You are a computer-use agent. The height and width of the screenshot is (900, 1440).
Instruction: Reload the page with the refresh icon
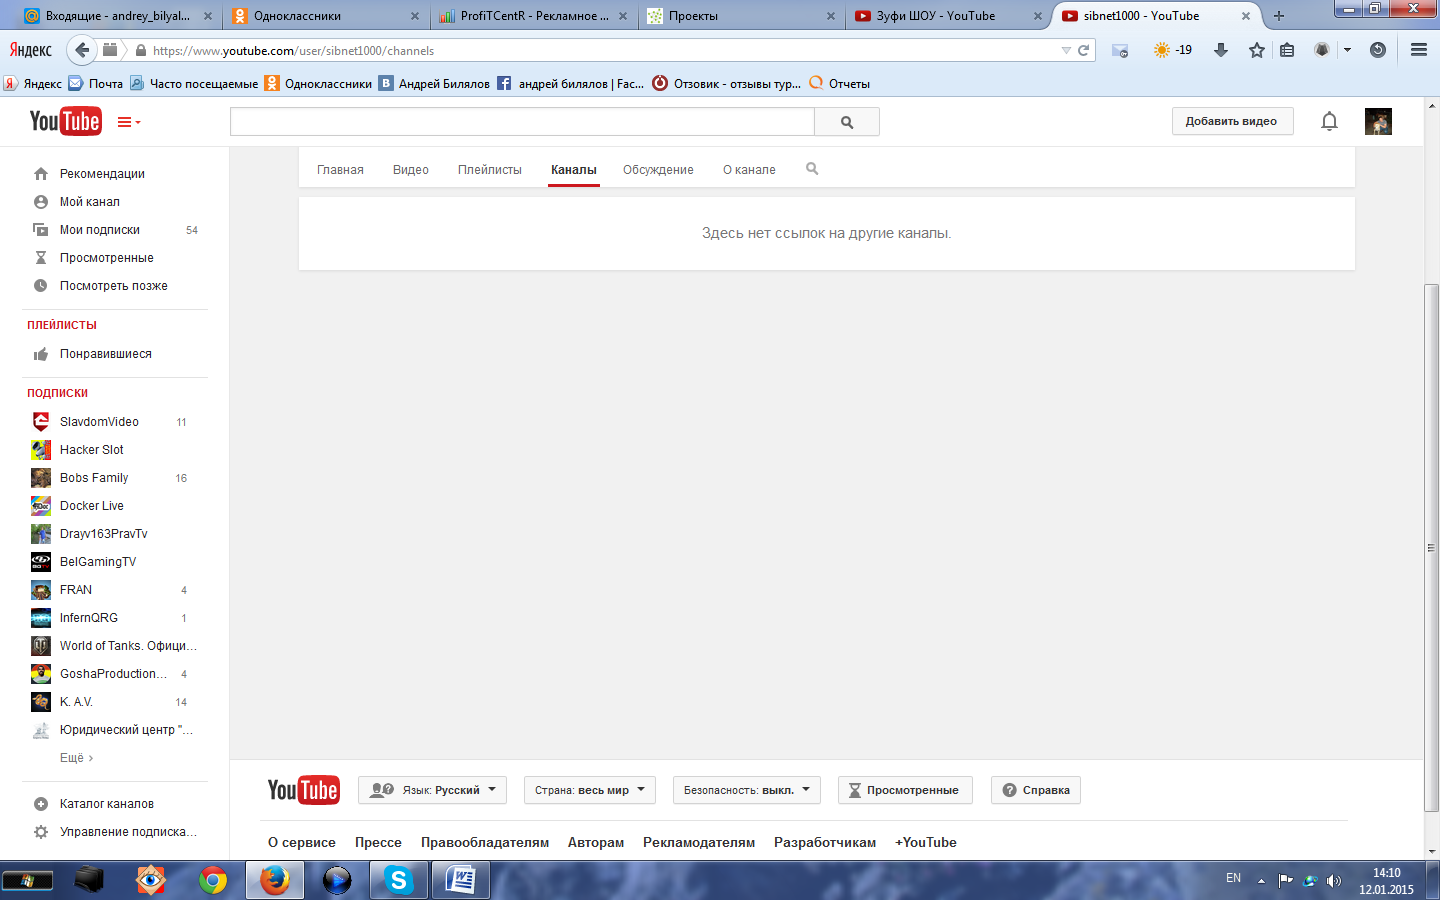(x=1083, y=50)
